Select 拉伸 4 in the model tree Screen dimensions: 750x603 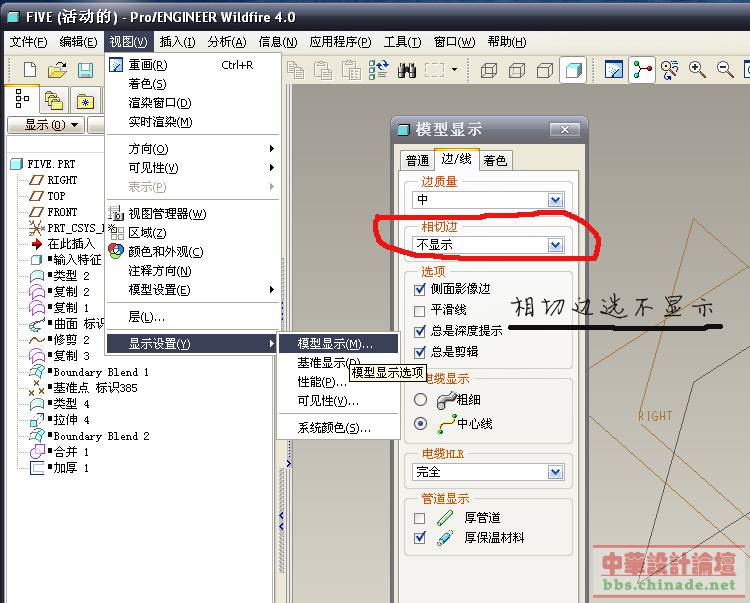[x=71, y=420]
